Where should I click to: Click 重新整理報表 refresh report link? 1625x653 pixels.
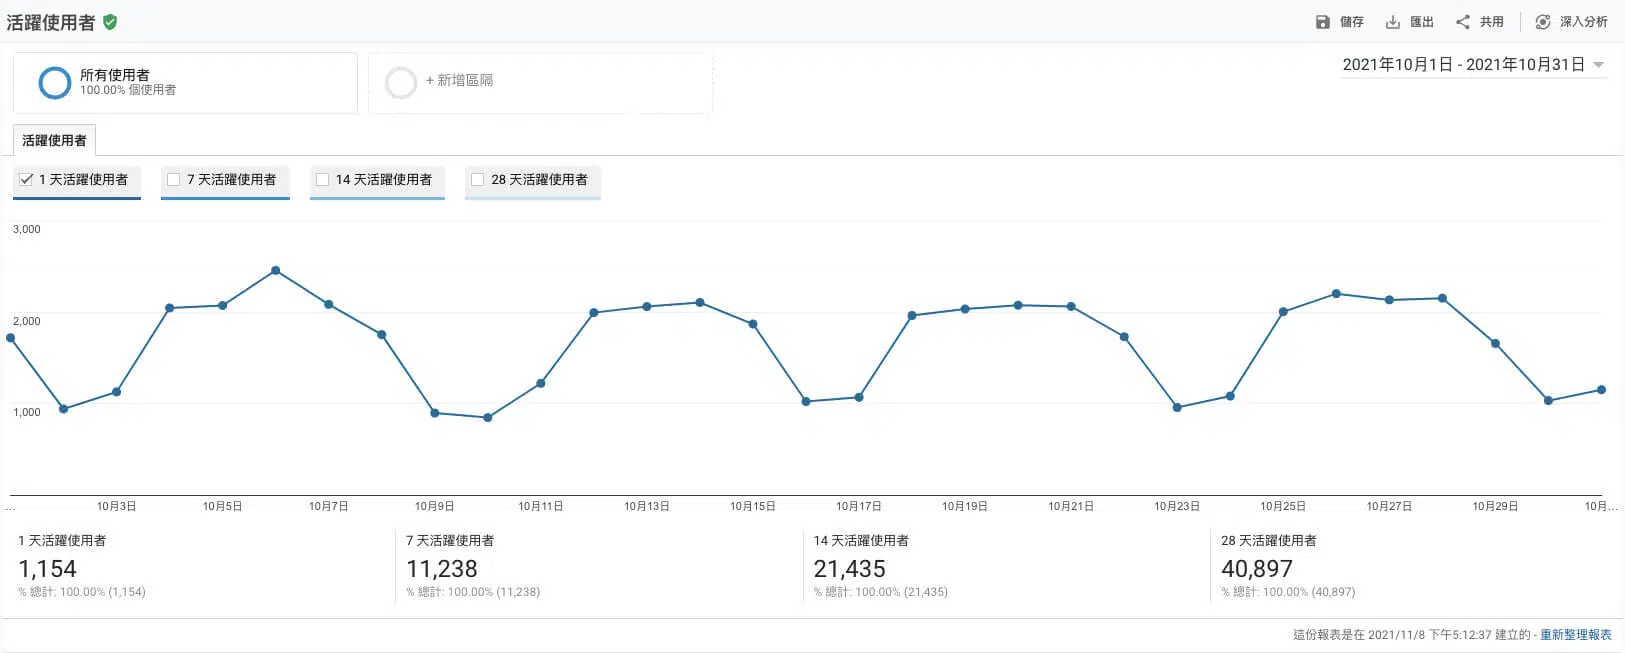pyautogui.click(x=1576, y=635)
